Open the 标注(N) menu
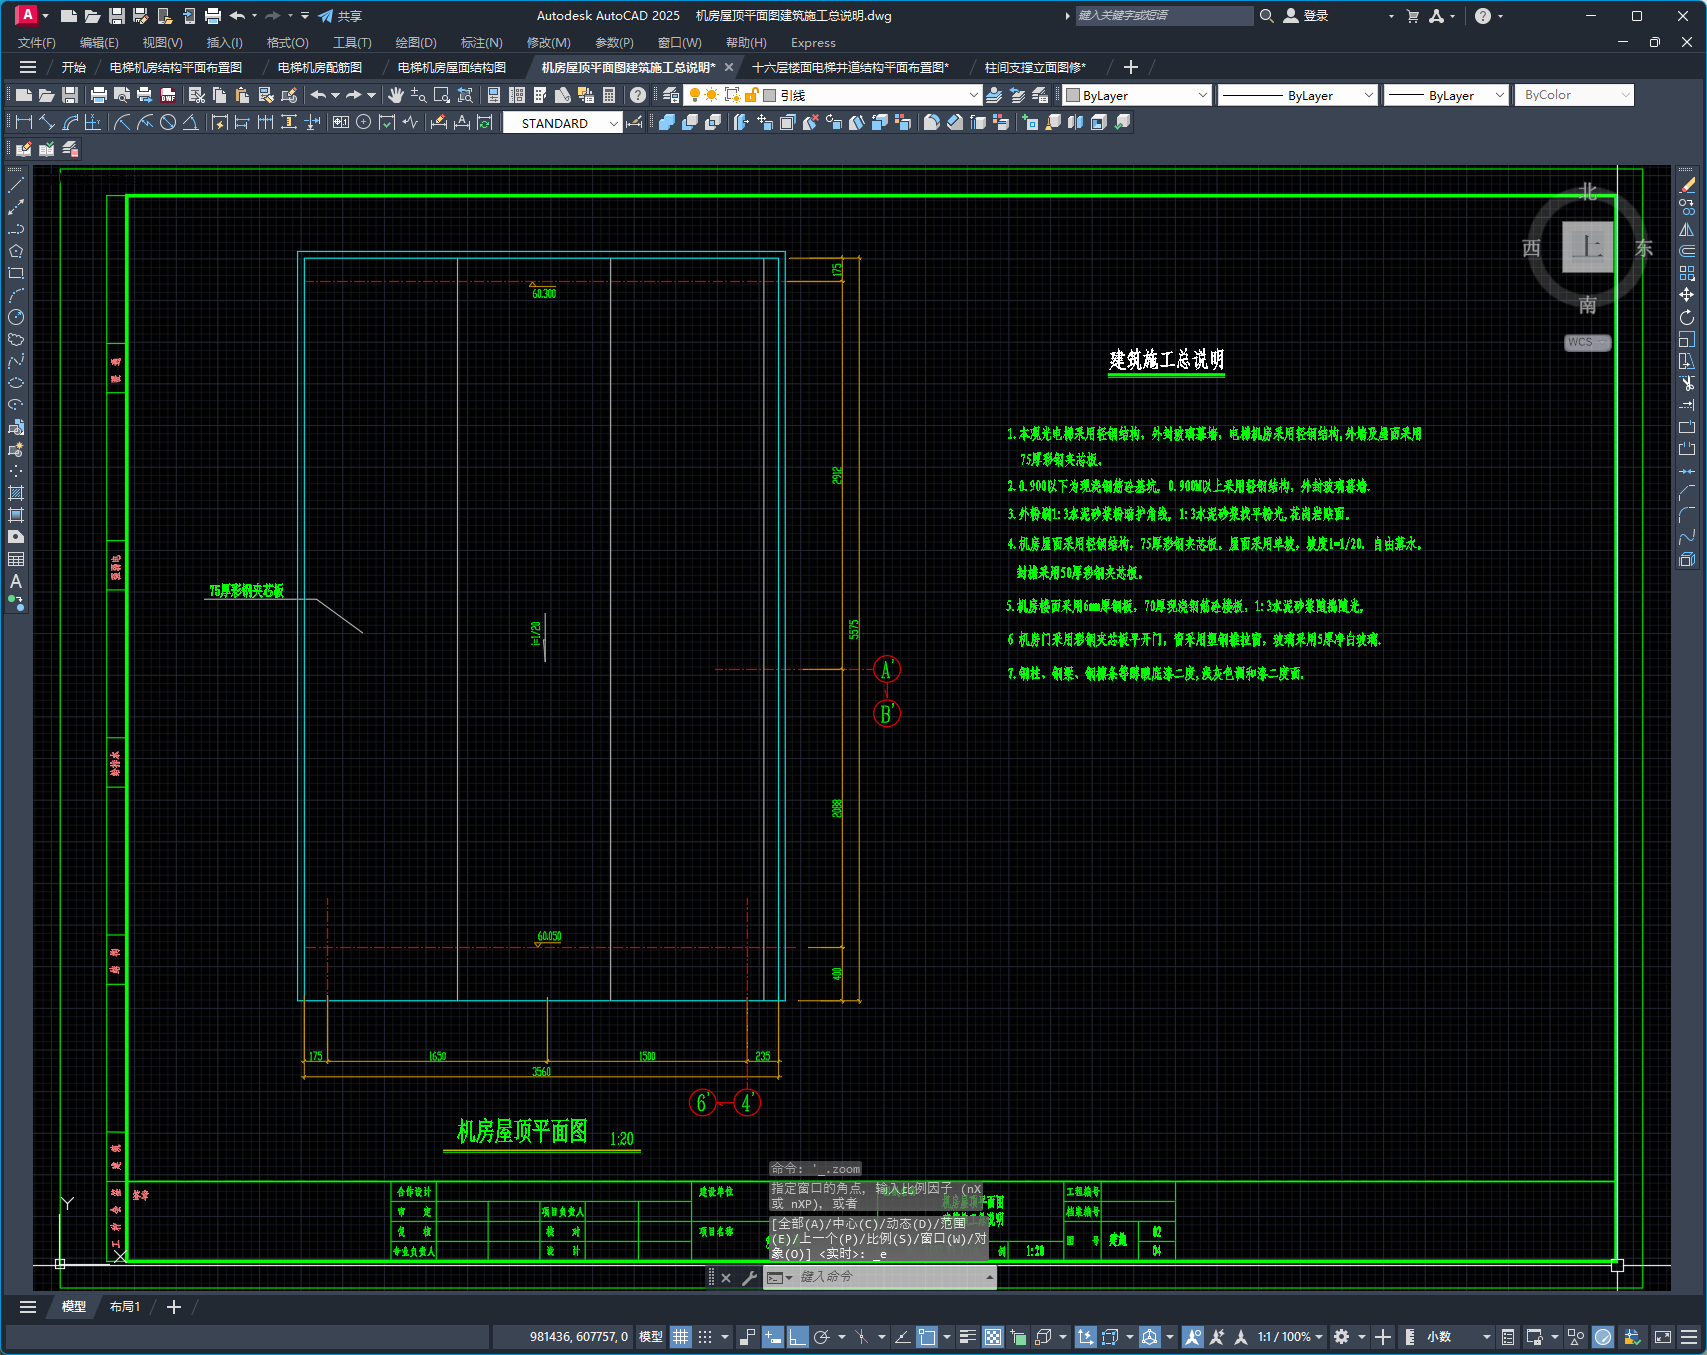 [481, 43]
